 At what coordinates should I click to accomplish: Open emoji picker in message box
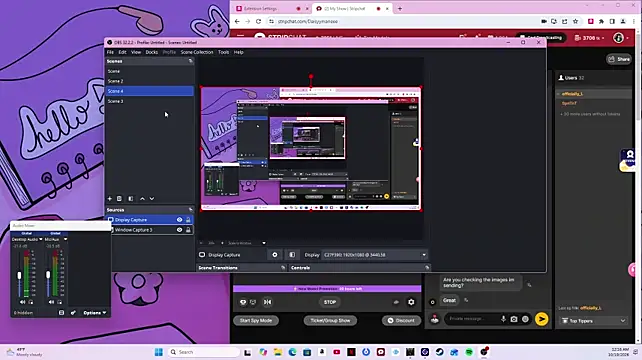[x=525, y=319]
